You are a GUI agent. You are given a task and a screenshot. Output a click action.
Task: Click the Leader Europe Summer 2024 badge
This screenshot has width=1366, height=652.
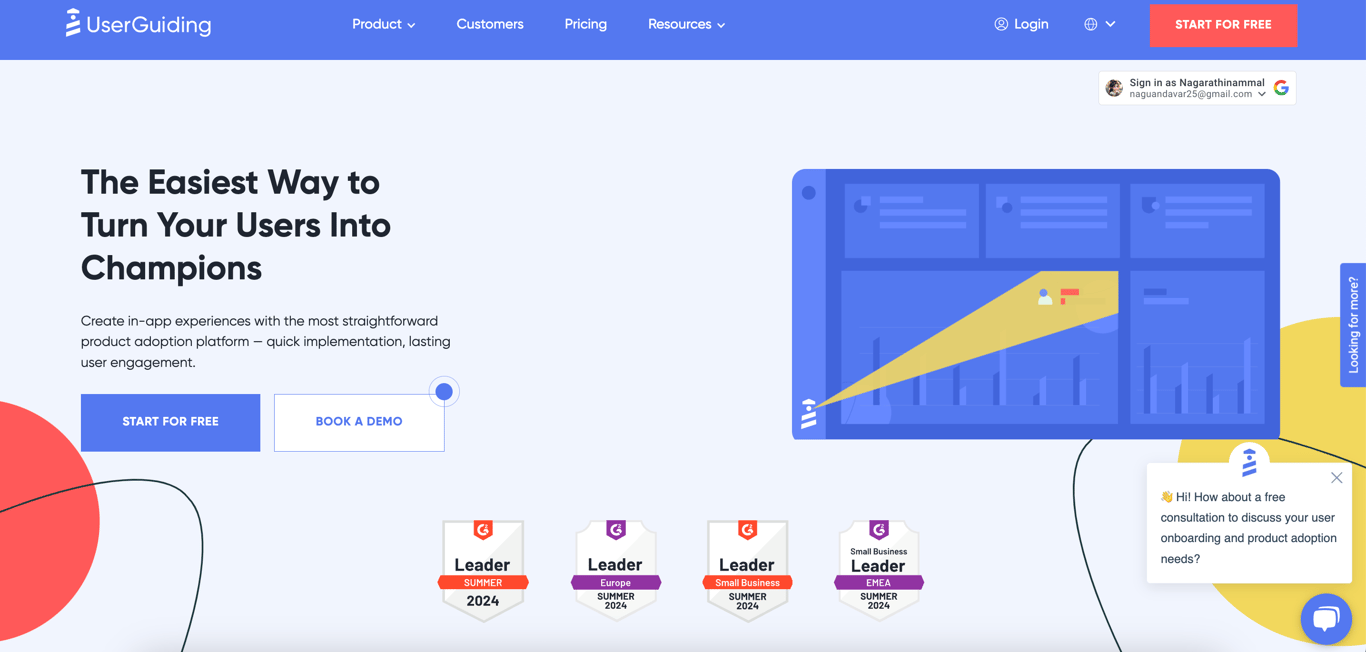tap(615, 570)
